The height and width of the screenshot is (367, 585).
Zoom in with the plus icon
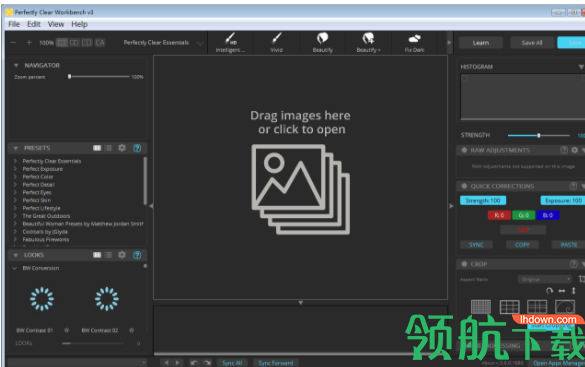click(29, 43)
